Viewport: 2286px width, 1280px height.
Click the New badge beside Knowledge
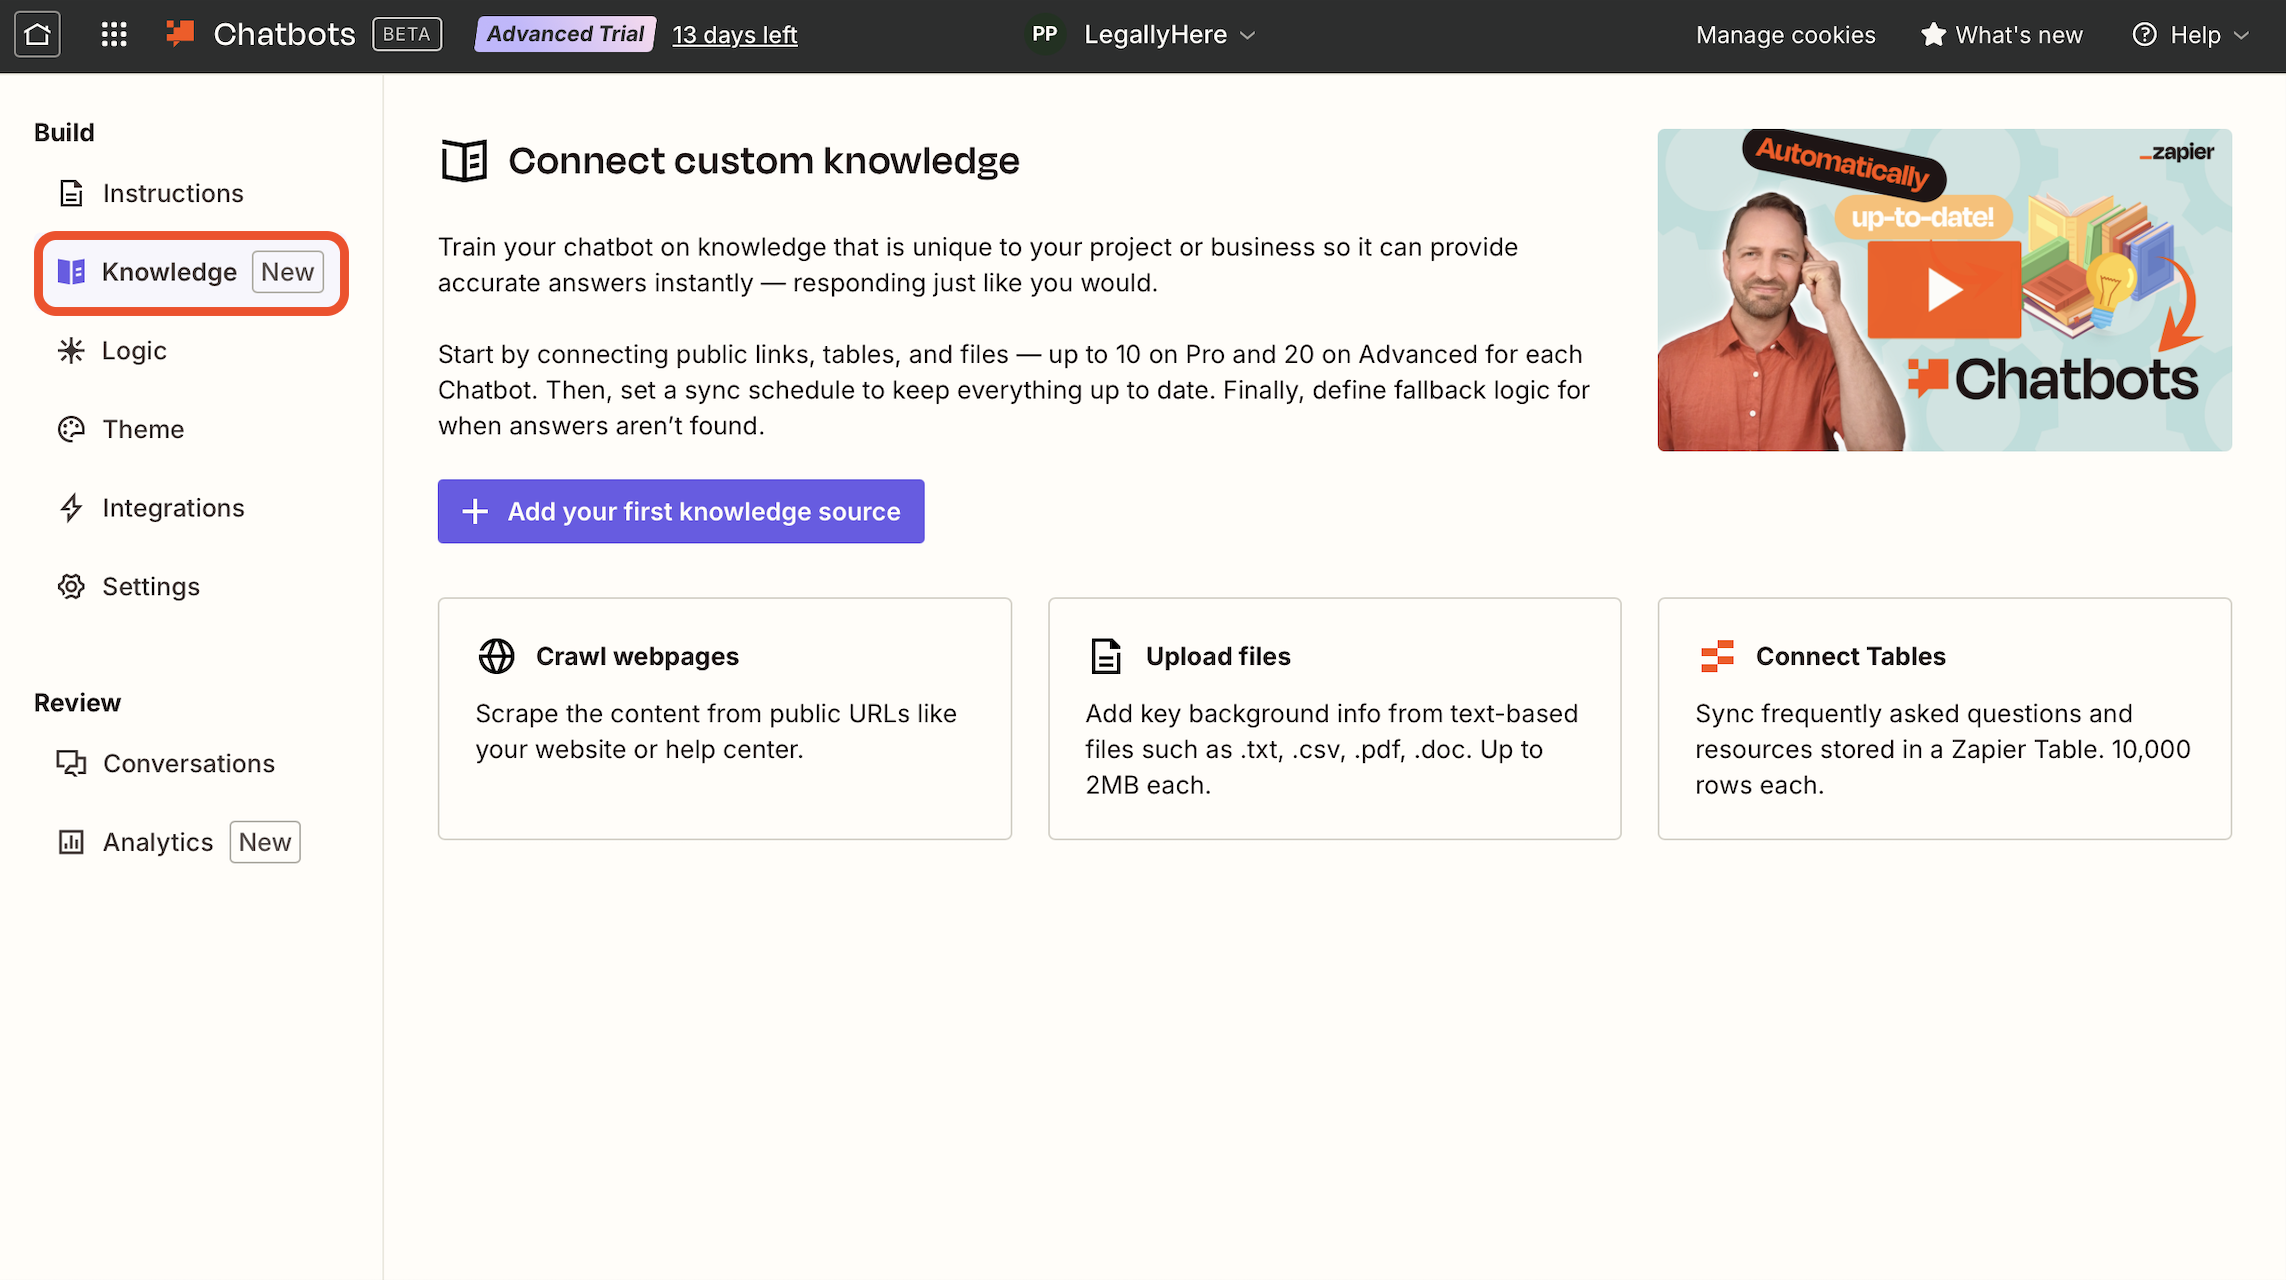point(288,272)
